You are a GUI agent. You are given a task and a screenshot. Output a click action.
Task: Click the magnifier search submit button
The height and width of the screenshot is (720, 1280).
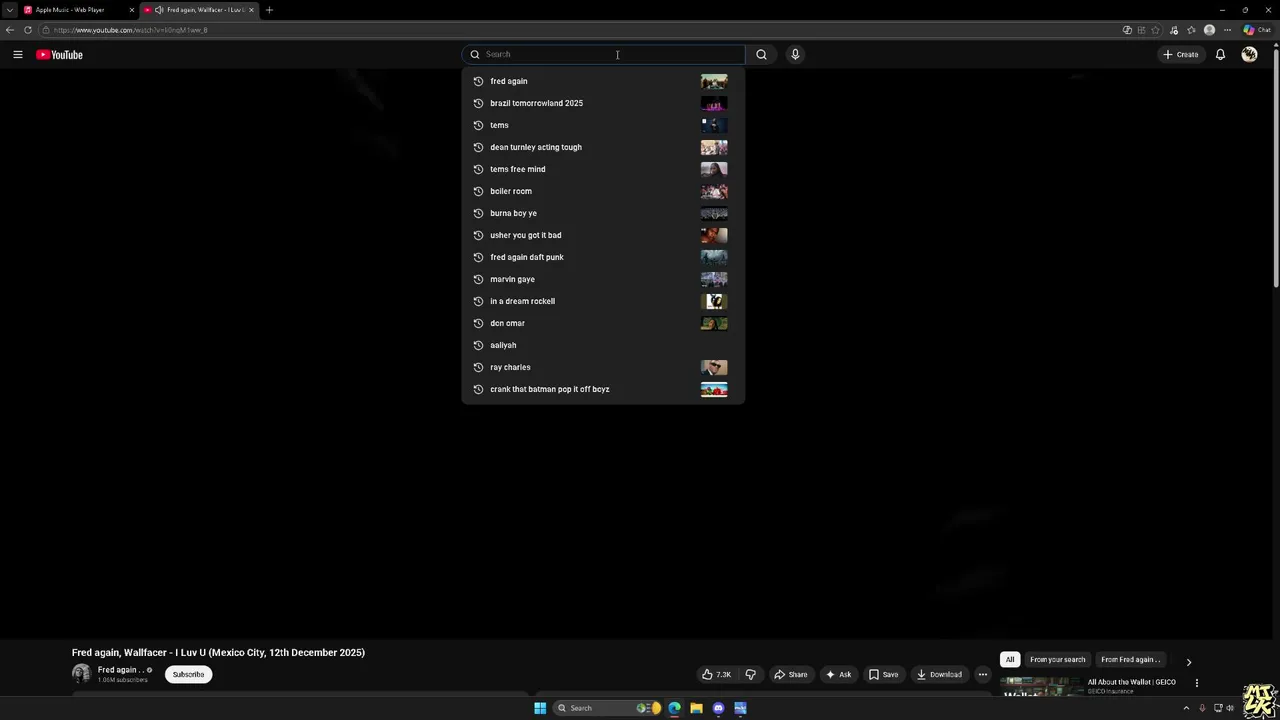761,55
